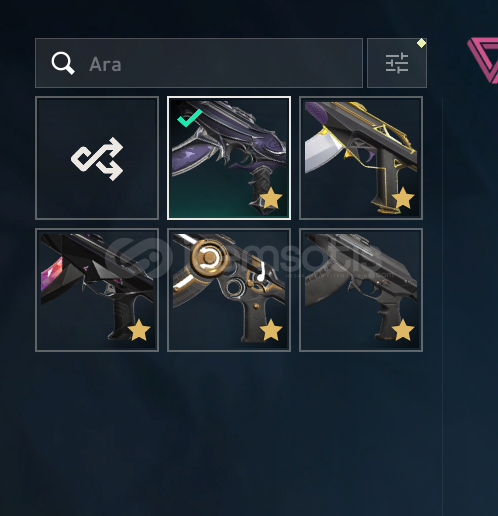The width and height of the screenshot is (498, 516).
Task: Choose the default black weapon skin
Action: 361,290
